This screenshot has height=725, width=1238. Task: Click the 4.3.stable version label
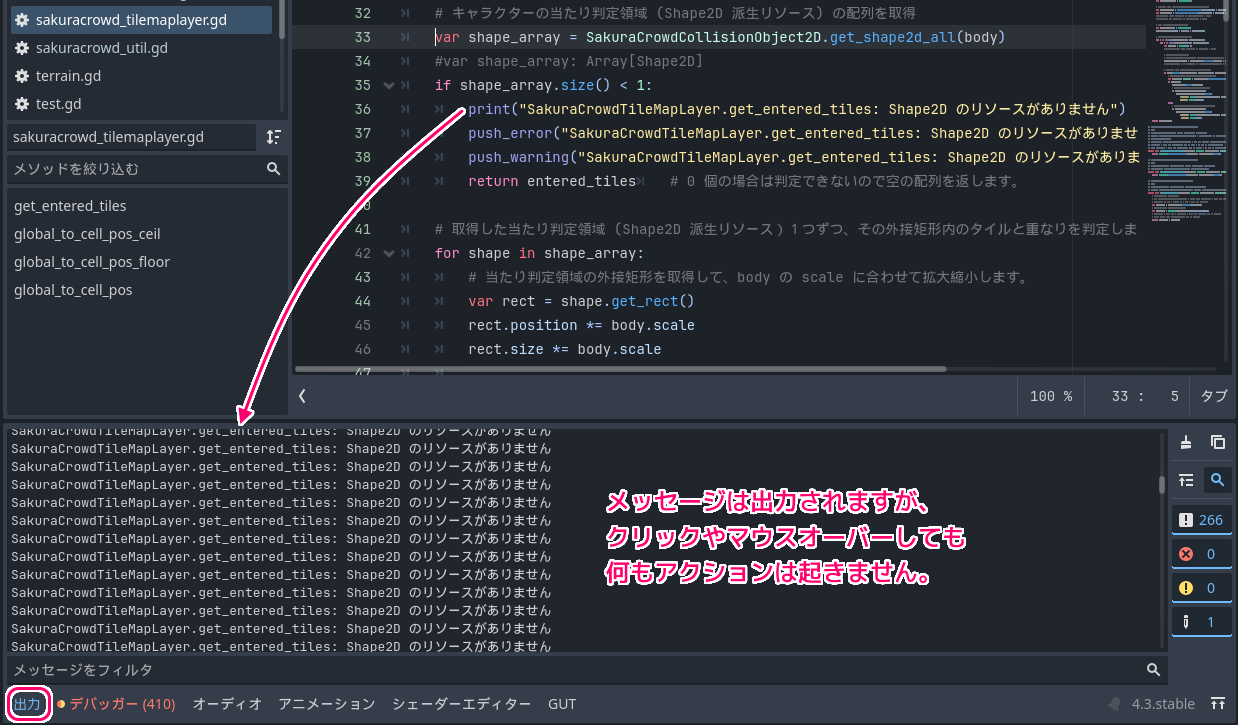coord(1163,704)
